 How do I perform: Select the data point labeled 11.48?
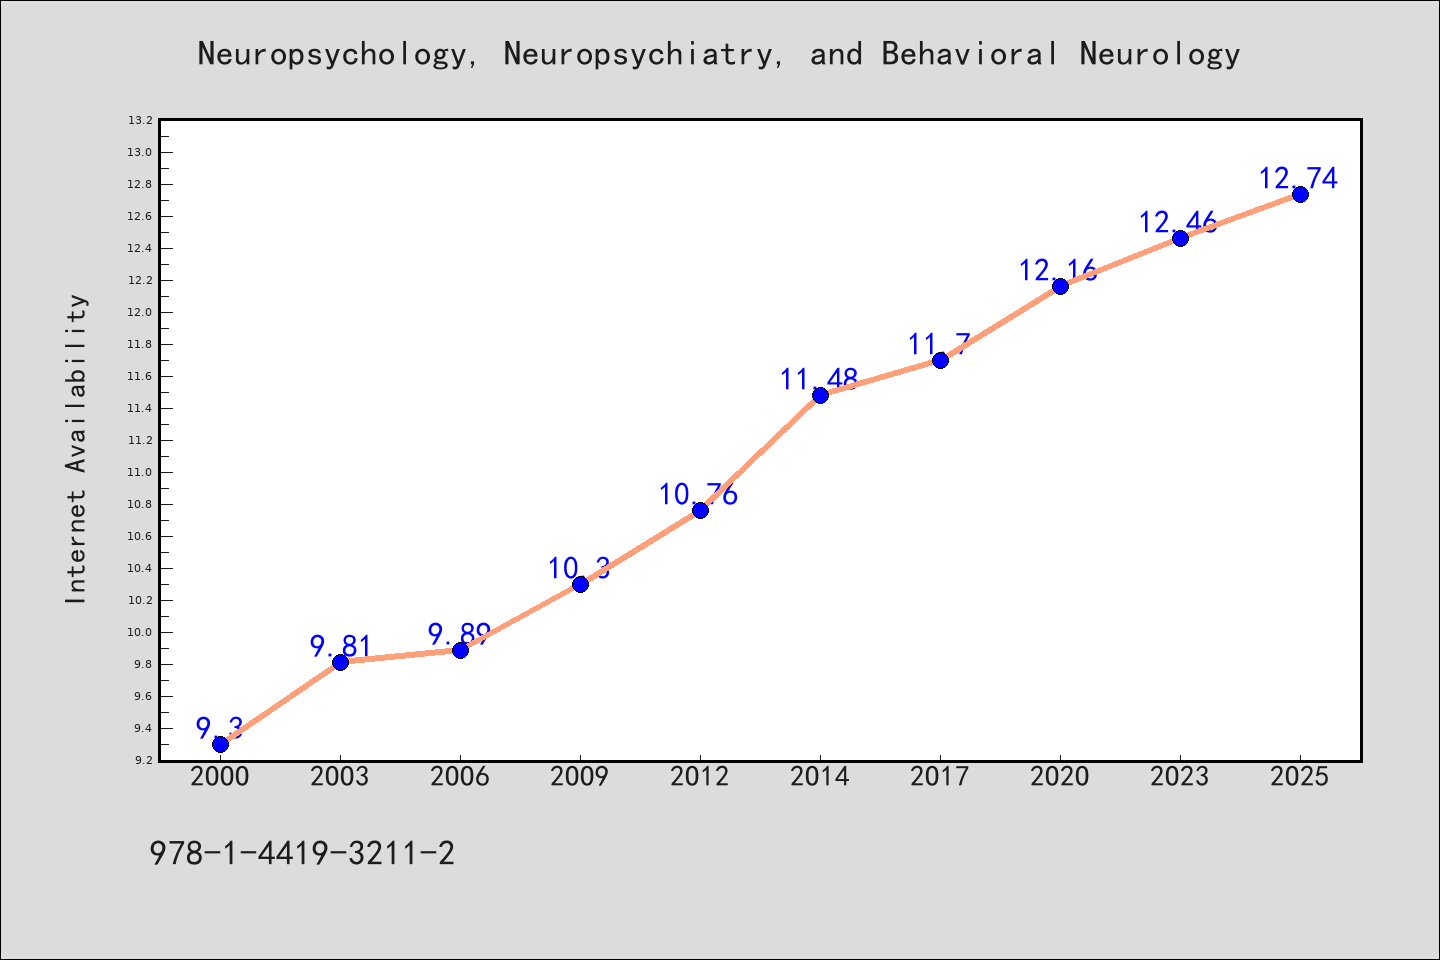(x=820, y=395)
